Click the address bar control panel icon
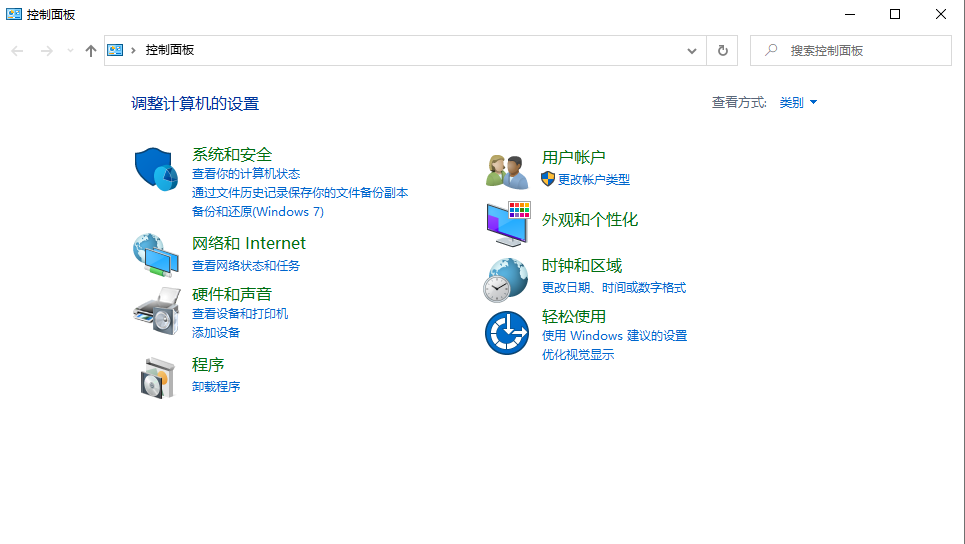Image resolution: width=965 pixels, height=544 pixels. [115, 50]
